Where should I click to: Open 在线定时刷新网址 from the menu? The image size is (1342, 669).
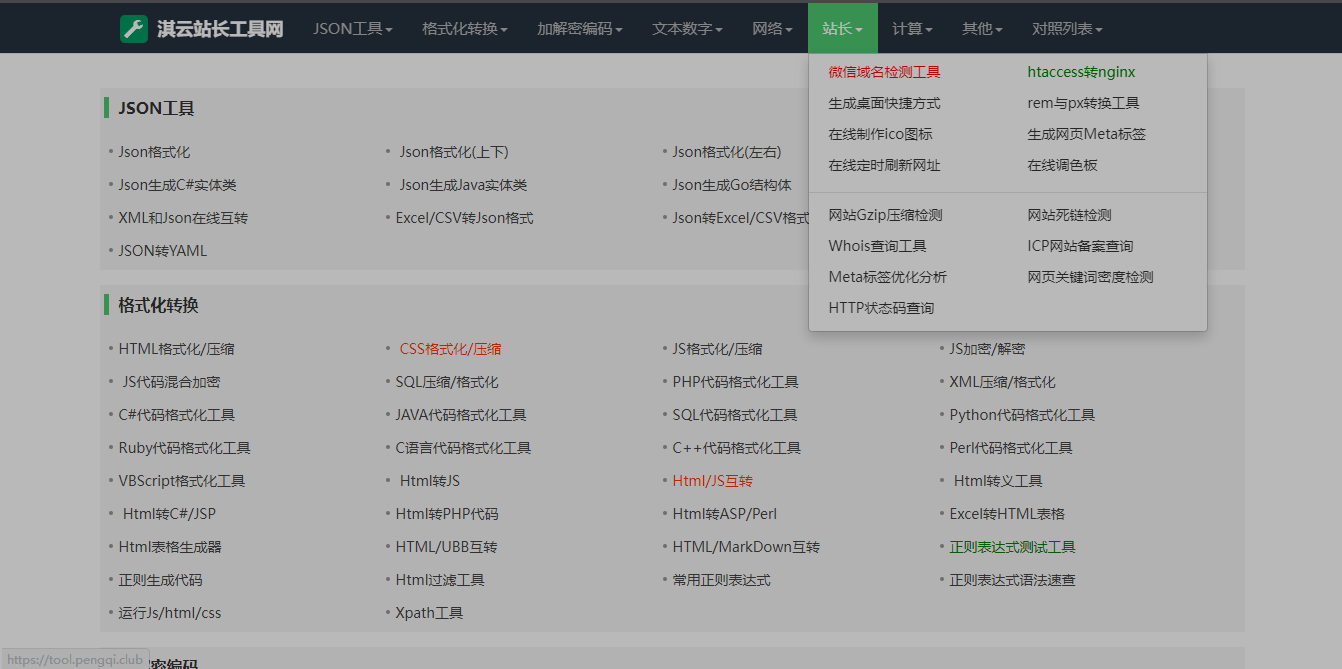[x=884, y=165]
